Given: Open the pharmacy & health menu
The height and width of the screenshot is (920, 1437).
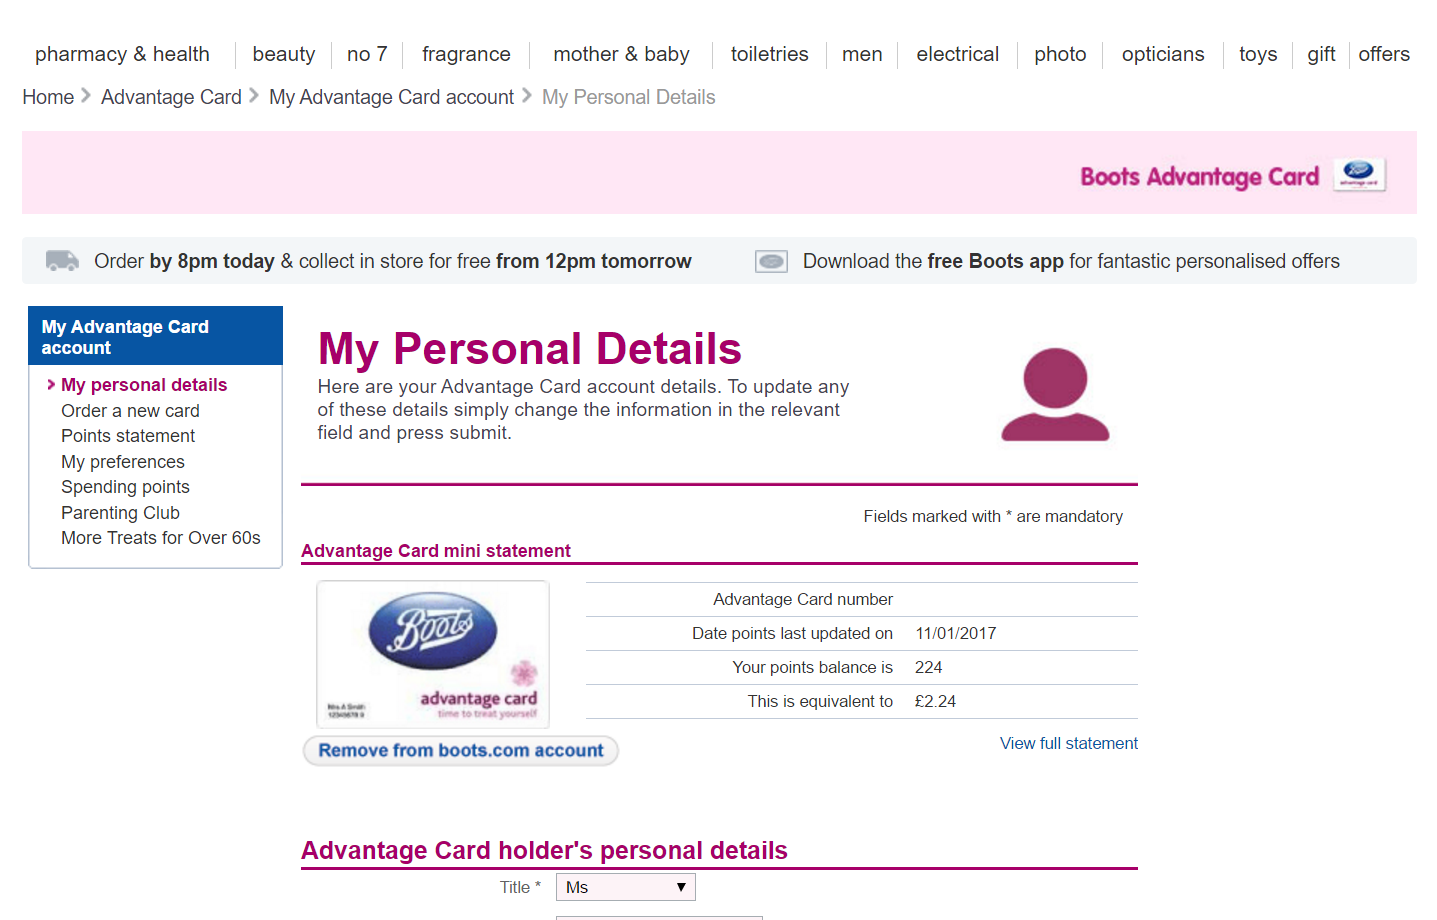Looking at the screenshot, I should (x=121, y=54).
